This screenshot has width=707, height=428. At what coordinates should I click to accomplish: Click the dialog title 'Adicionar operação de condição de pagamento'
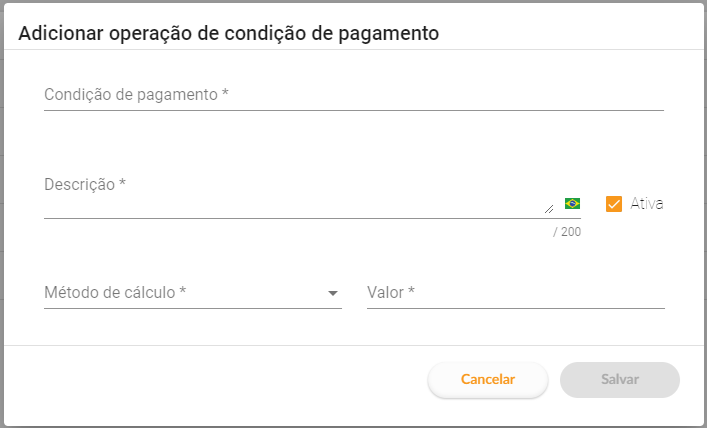pos(229,33)
